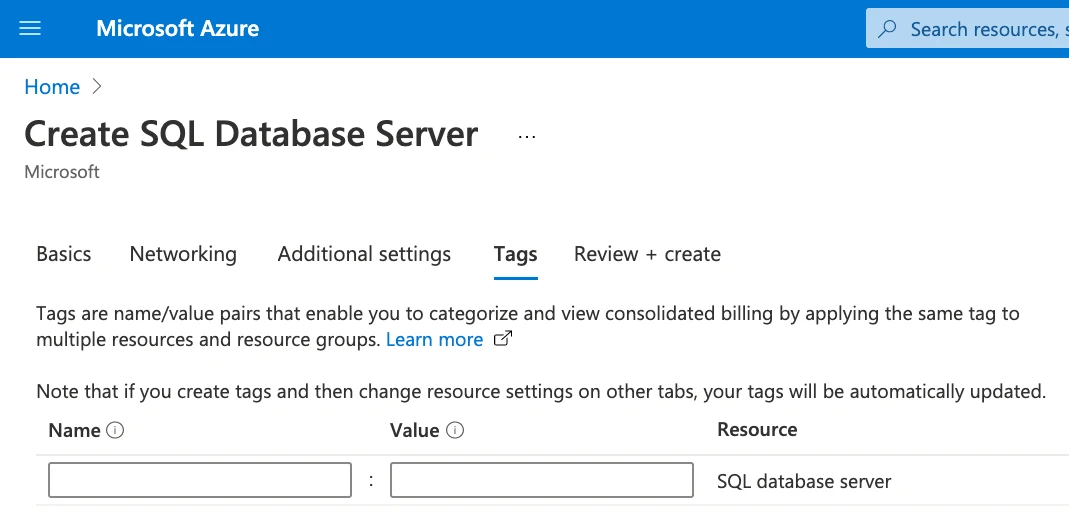Switch to the Basics tab
The width and height of the screenshot is (1069, 530).
coord(63,254)
